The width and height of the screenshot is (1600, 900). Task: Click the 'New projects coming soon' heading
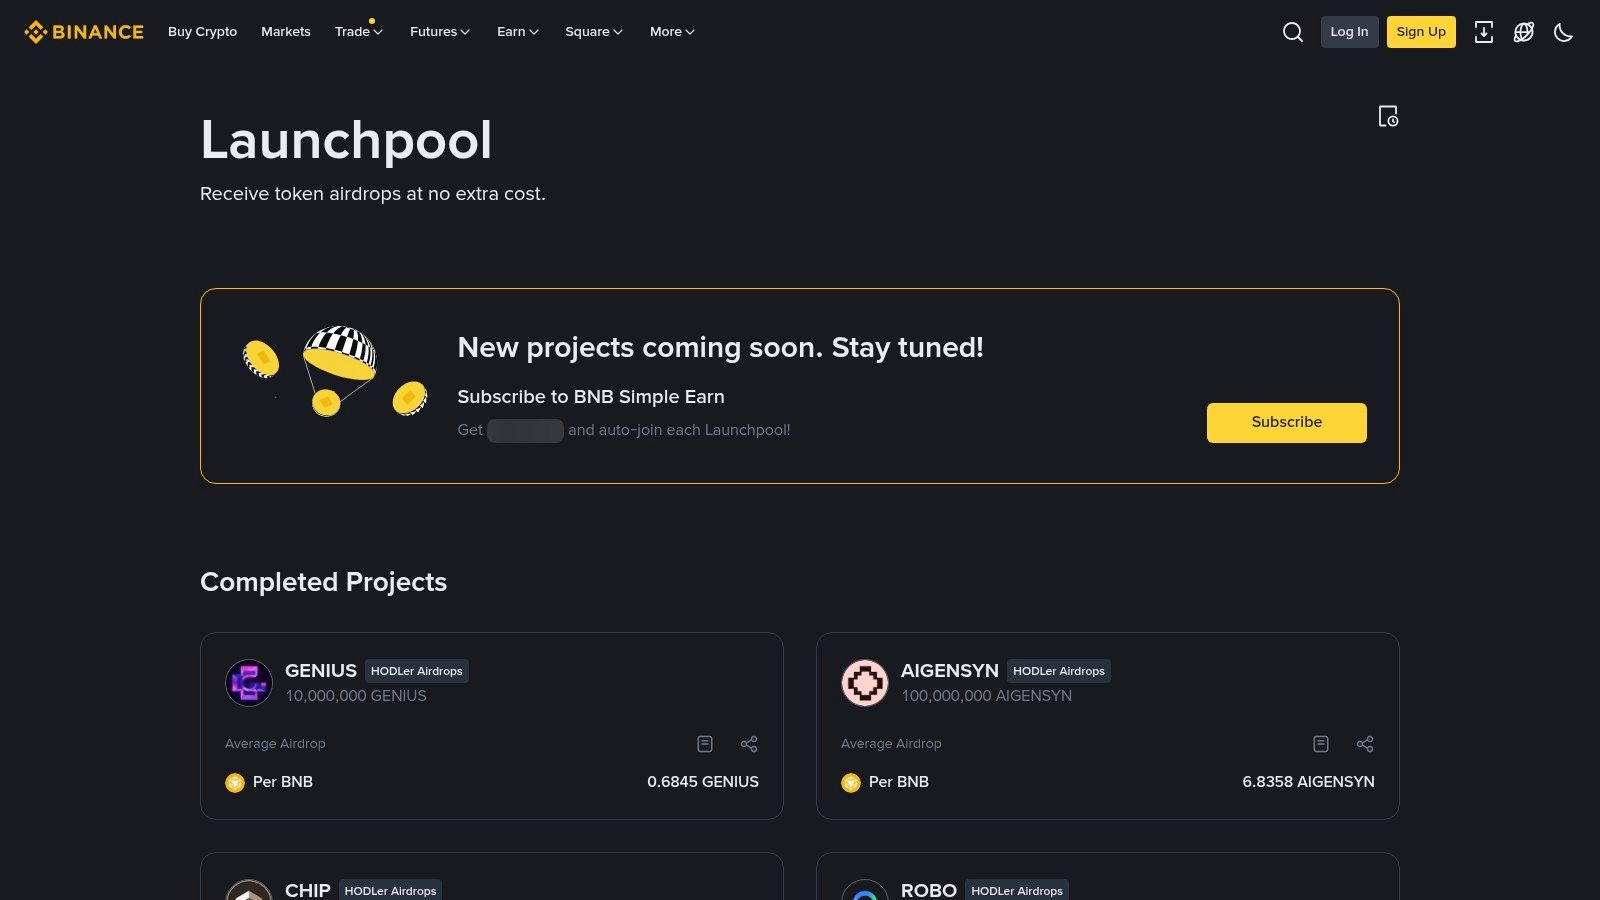coord(721,348)
